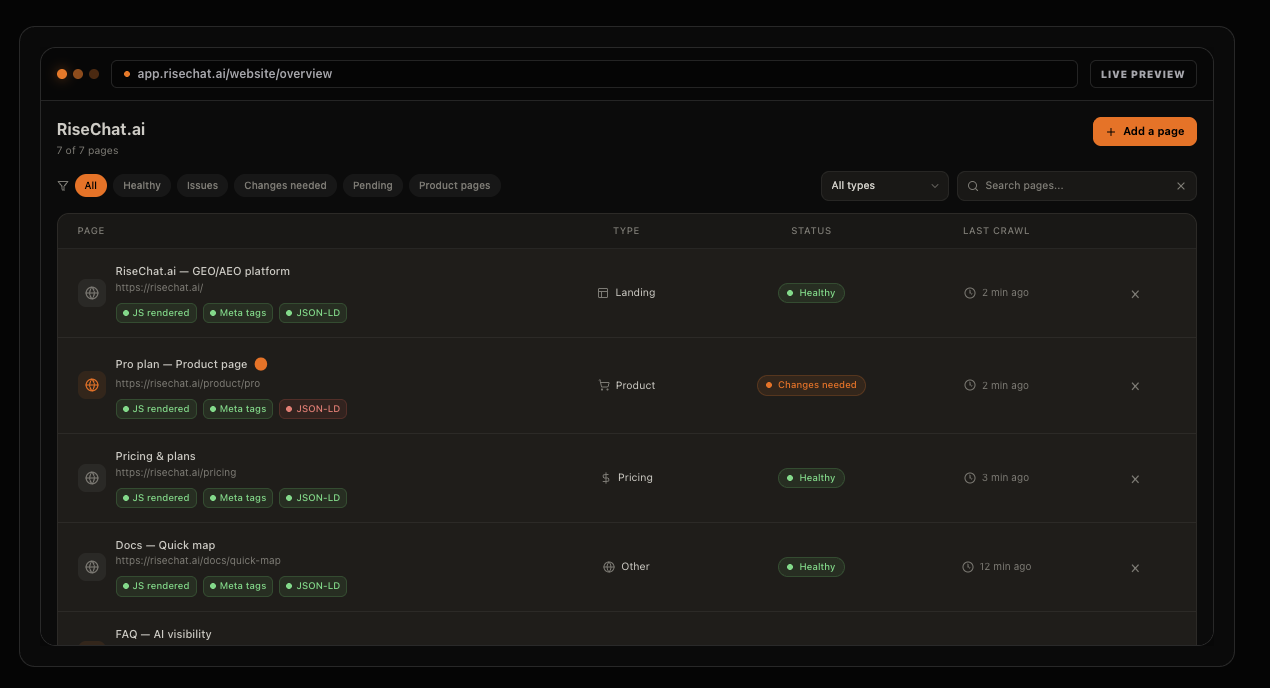Click JS rendered tag in Pro plan row
This screenshot has width=1270, height=688.
(156, 409)
